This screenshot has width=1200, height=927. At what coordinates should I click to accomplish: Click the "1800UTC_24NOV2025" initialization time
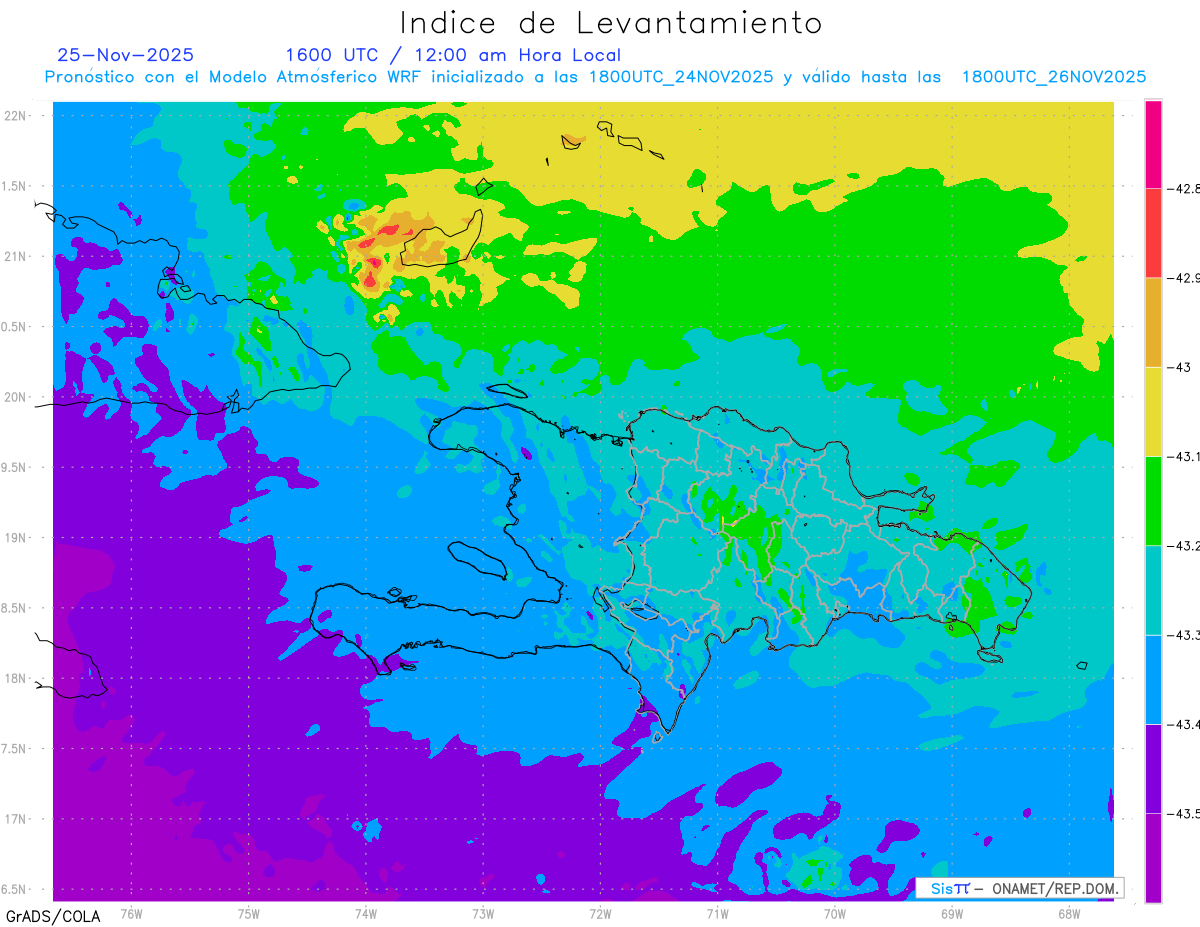pyautogui.click(x=680, y=77)
